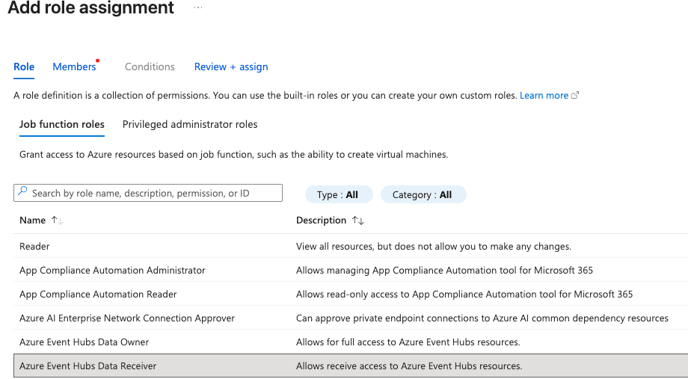Click the Add role assignment page title
Screen dimensions: 688x379
[91, 7]
